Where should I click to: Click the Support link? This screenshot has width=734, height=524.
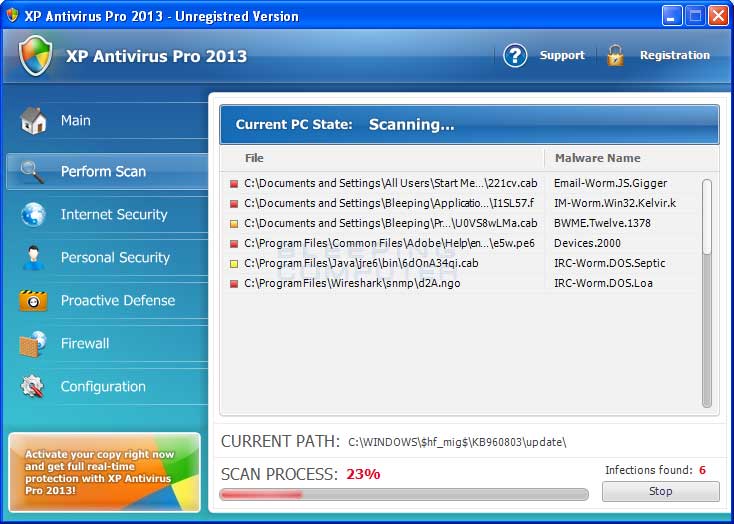pyautogui.click(x=562, y=55)
